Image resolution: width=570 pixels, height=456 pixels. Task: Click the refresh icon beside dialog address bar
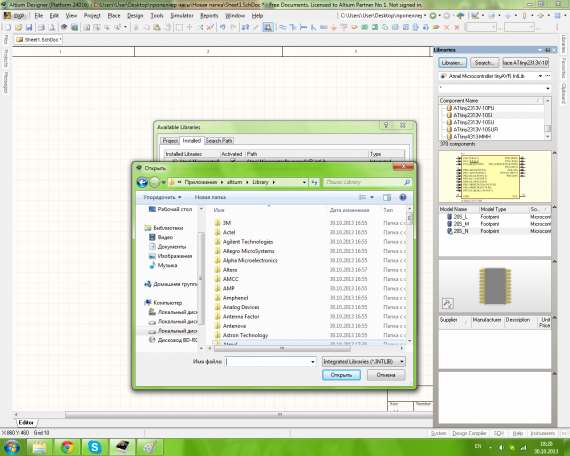pos(314,182)
